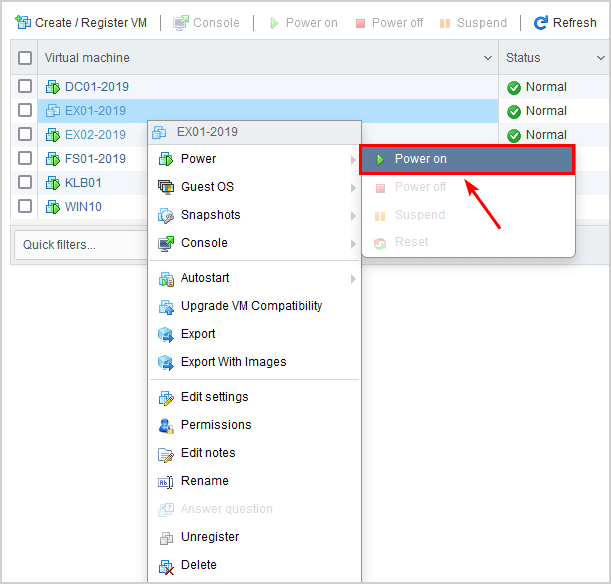
Task: Click the Autostart menu icon
Action: [166, 279]
